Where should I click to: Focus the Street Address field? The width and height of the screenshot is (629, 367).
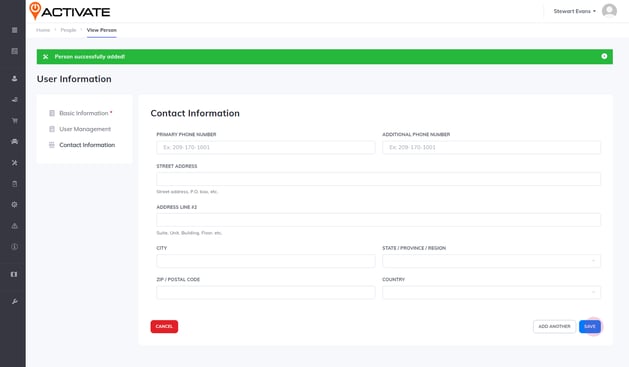(378, 179)
